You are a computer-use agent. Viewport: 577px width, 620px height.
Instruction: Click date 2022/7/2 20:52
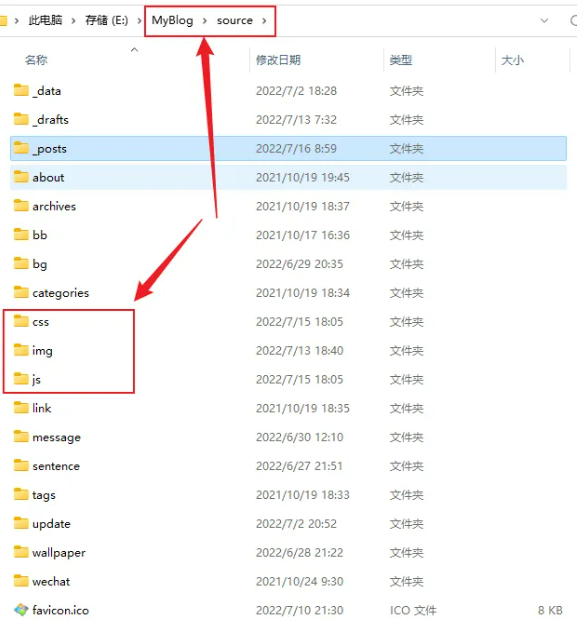(x=296, y=524)
